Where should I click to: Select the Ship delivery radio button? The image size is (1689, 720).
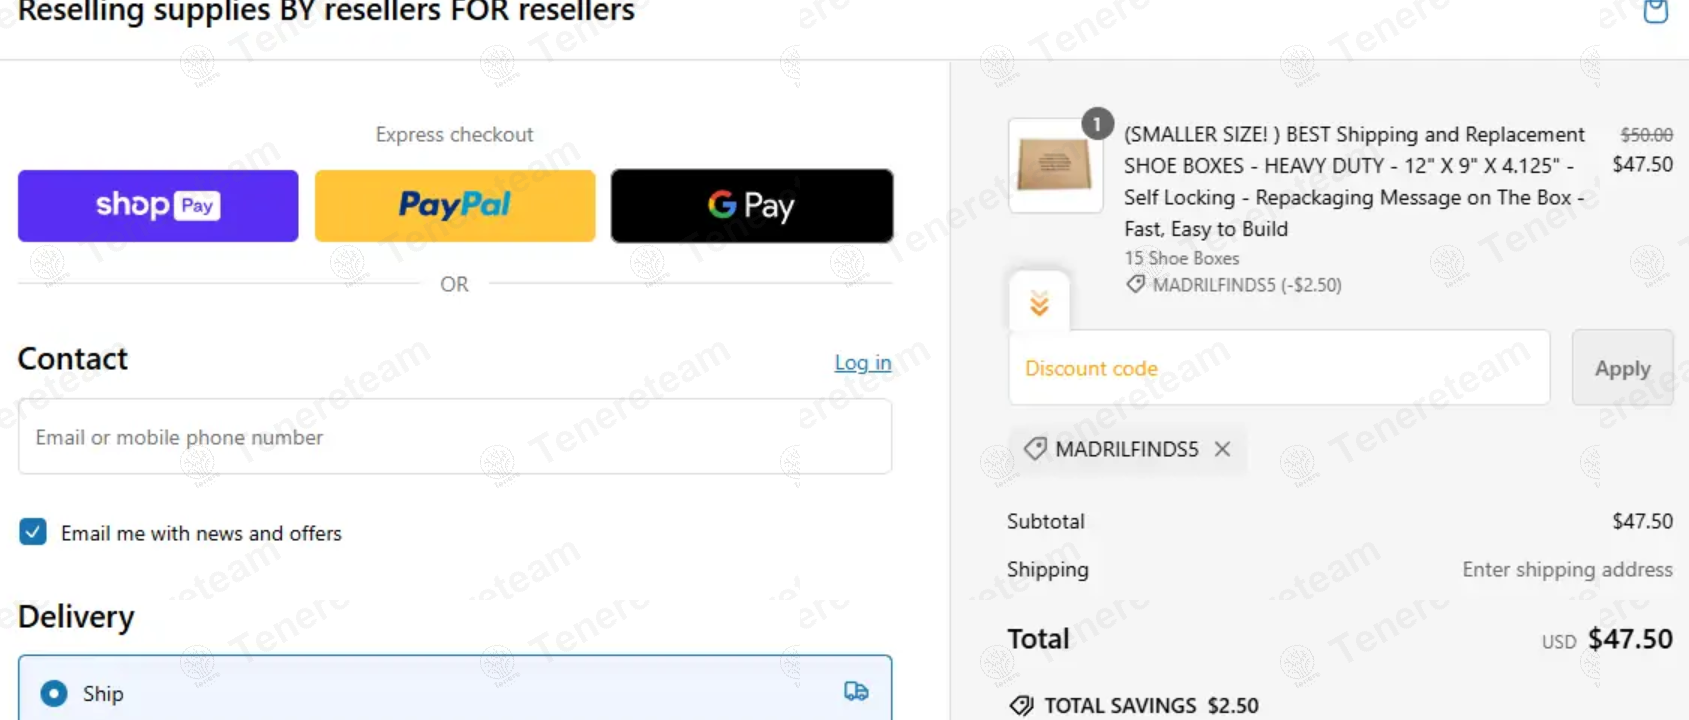(54, 693)
